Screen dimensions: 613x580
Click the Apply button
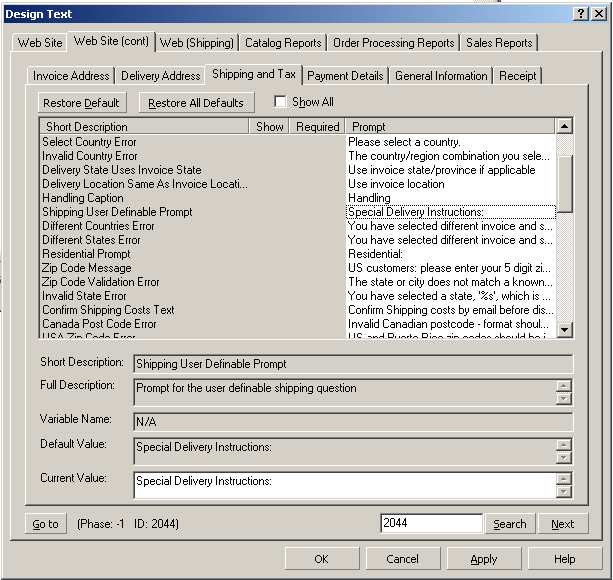pyautogui.click(x=484, y=559)
